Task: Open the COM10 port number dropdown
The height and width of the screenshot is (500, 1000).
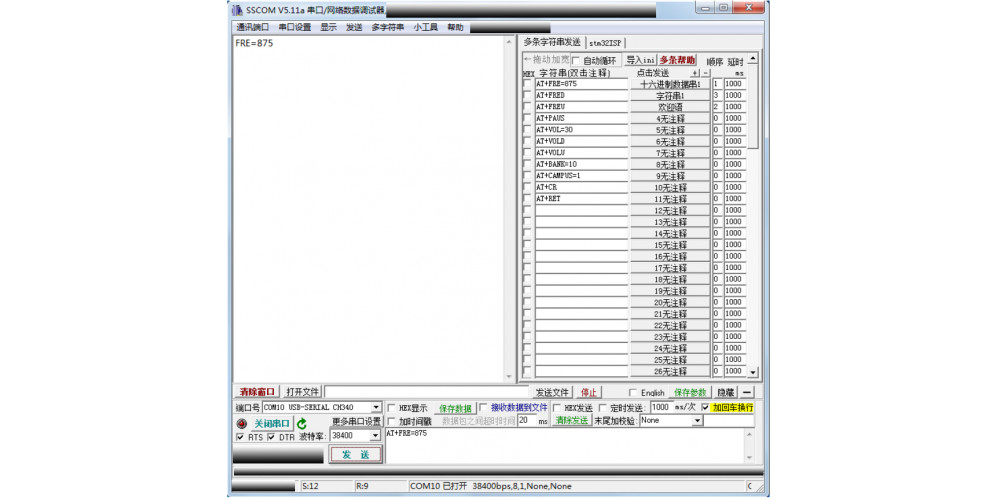Action: (x=376, y=408)
